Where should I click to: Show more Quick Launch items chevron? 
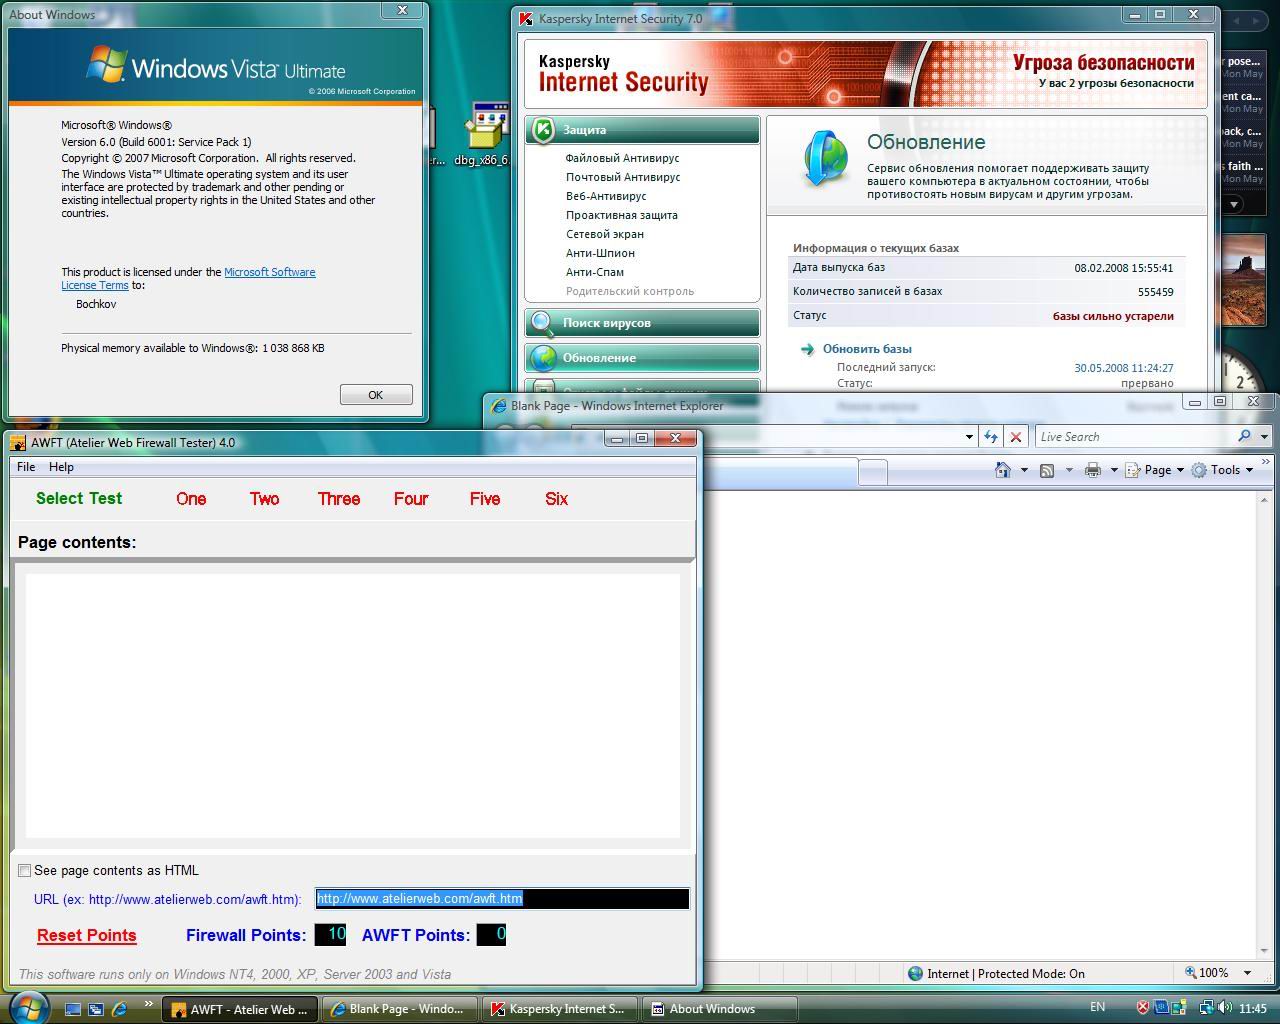(x=149, y=1004)
